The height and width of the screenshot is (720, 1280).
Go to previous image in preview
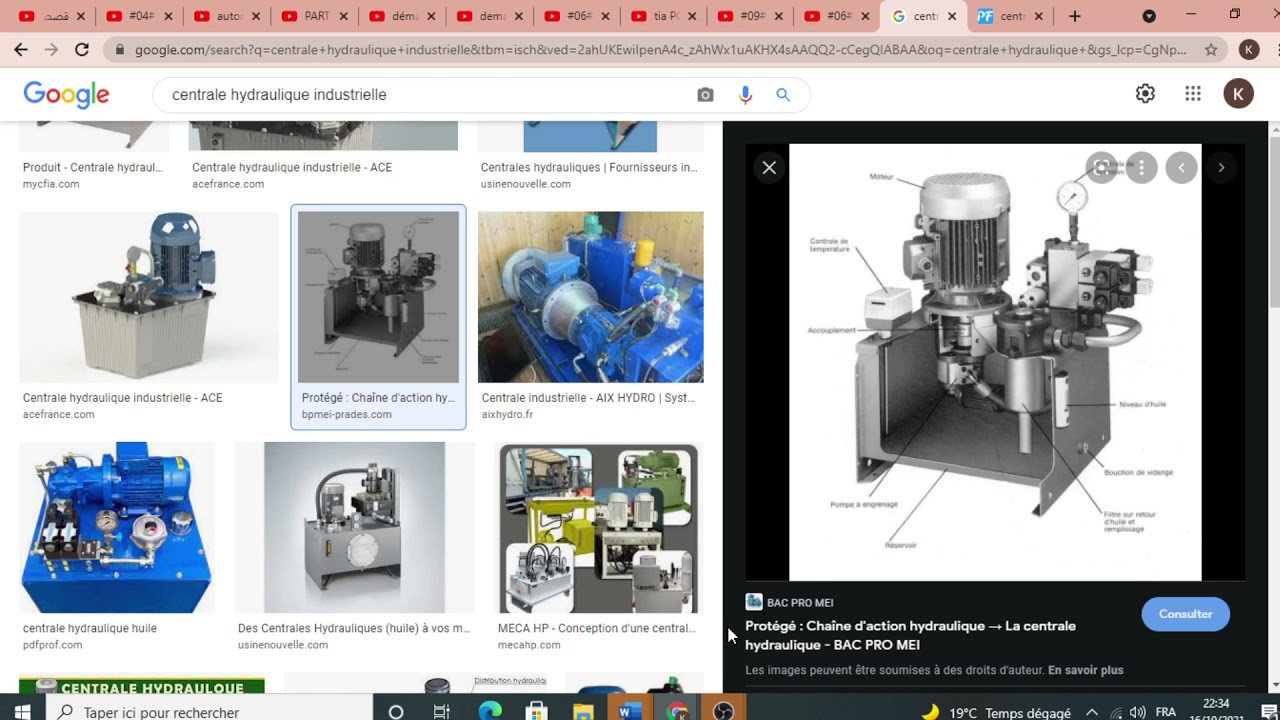click(1181, 168)
